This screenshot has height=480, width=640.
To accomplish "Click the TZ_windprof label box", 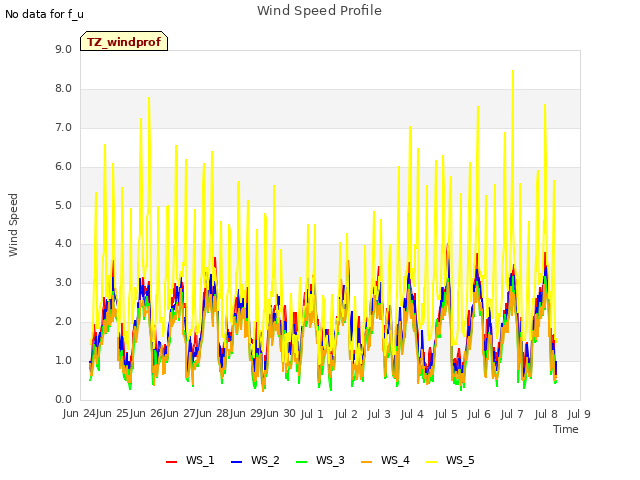I will click(124, 41).
